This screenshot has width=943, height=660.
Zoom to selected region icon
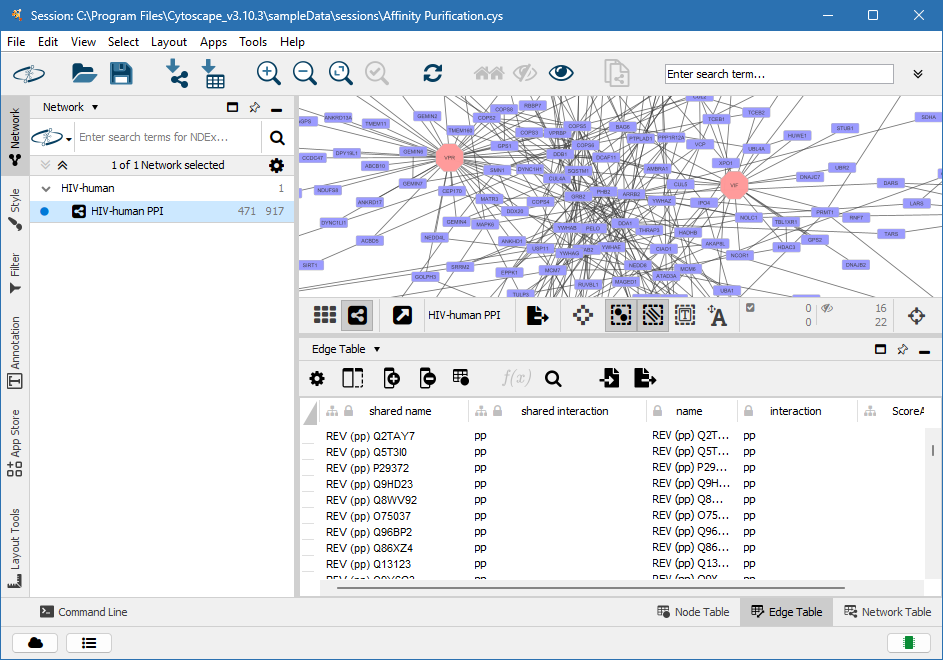click(377, 73)
